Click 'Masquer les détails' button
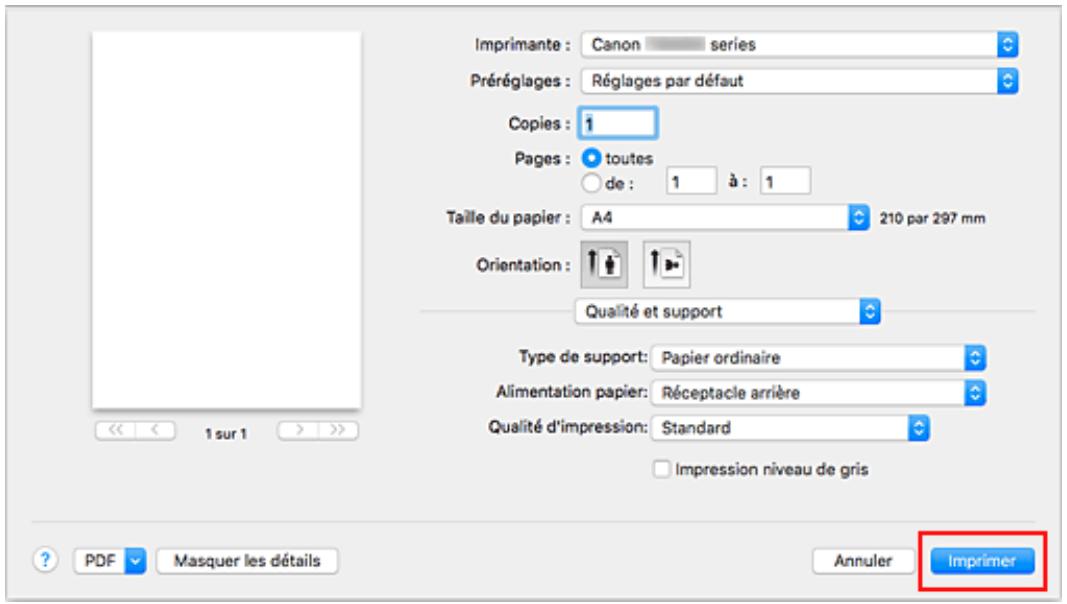1067x604 pixels. click(247, 561)
